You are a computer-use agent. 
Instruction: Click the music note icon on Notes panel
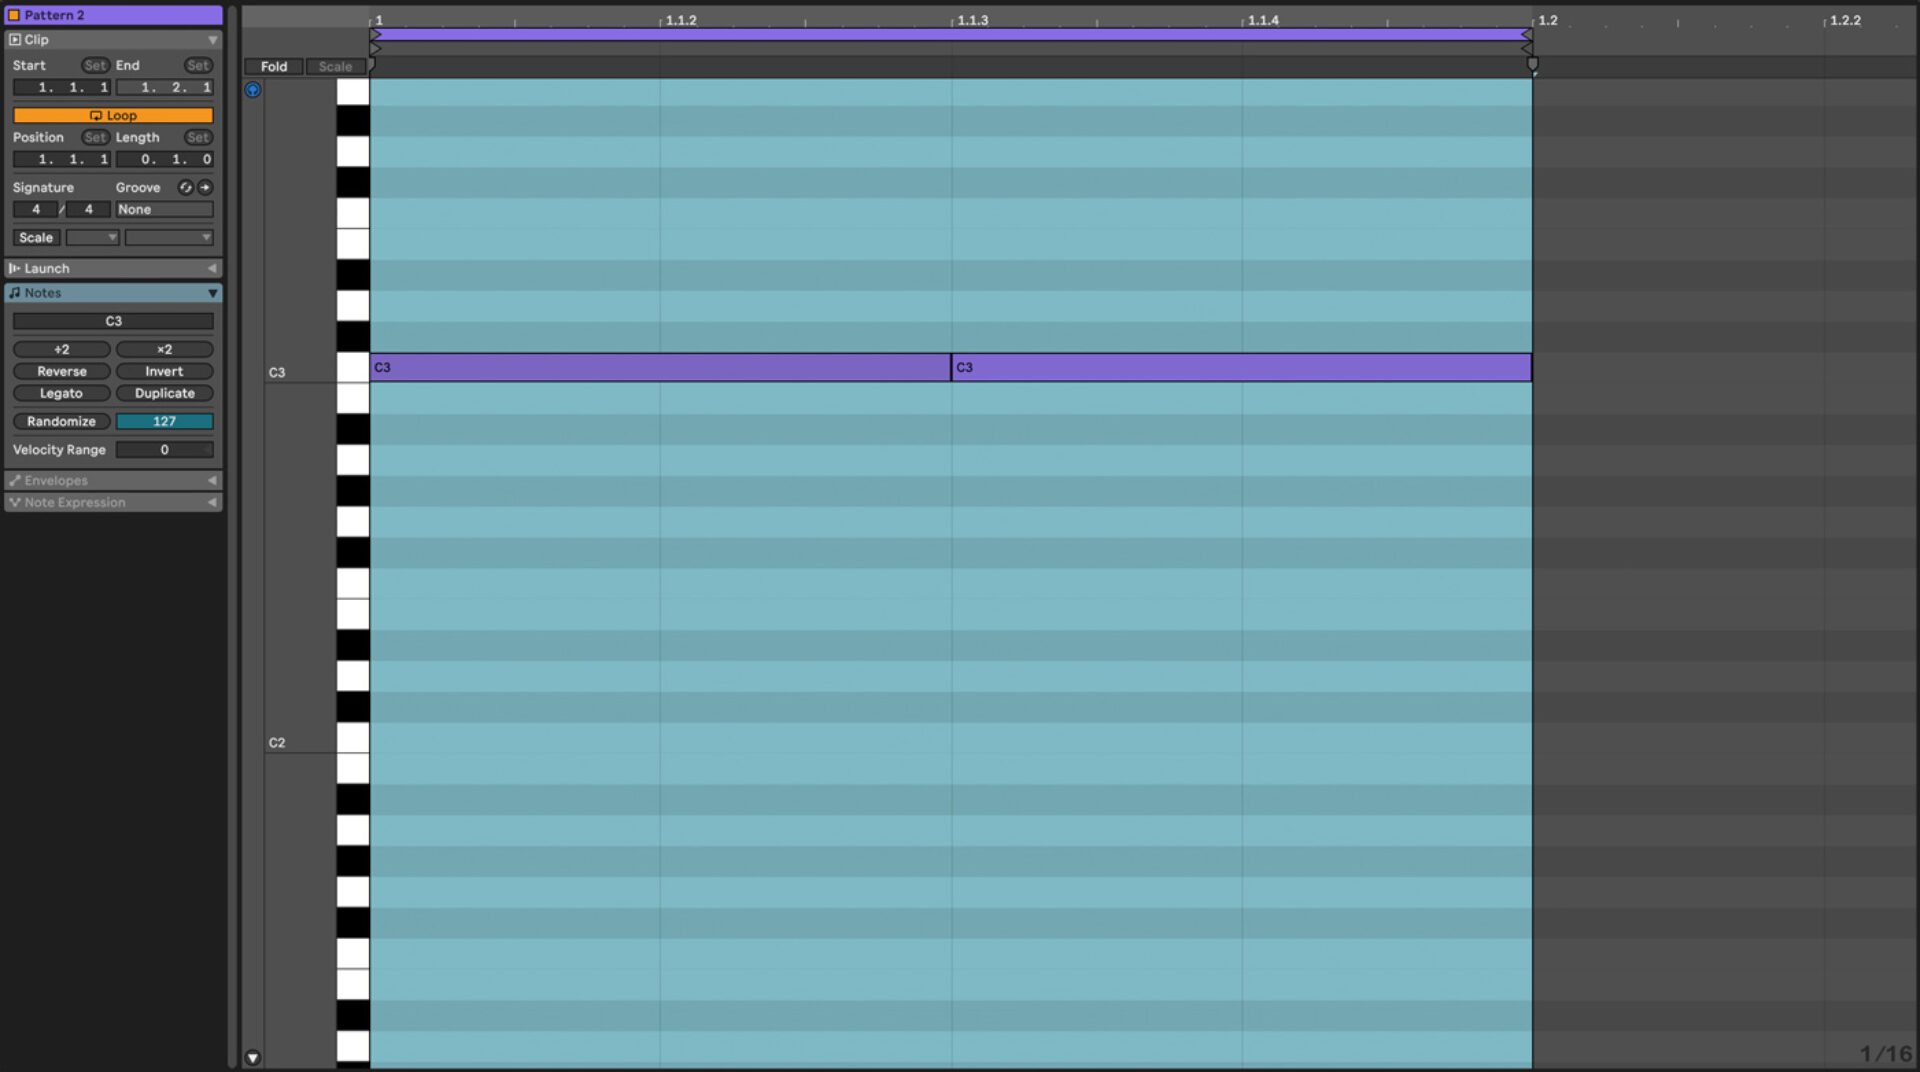coord(14,293)
